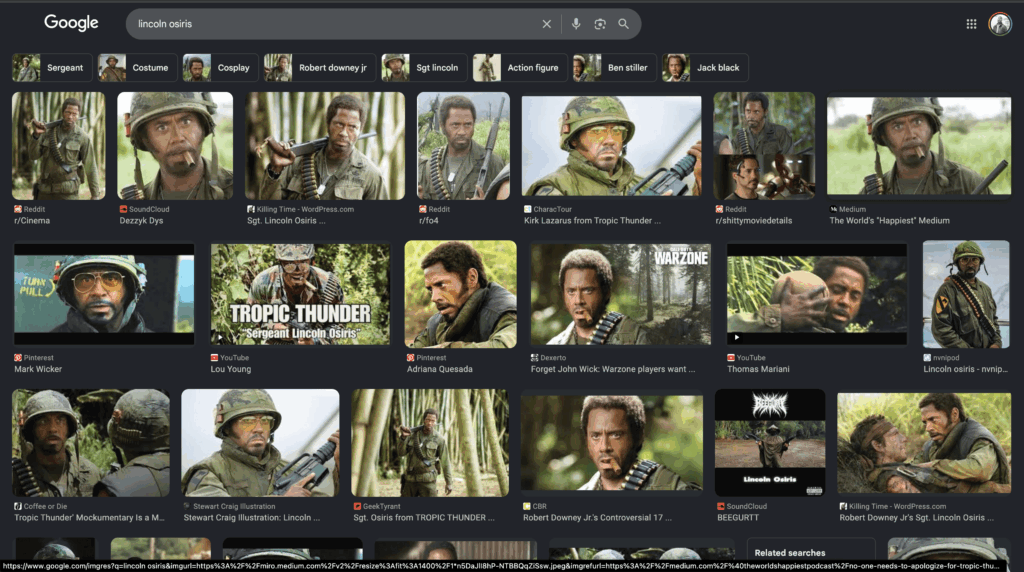The height and width of the screenshot is (572, 1024).
Task: Click 'Robert Downey Jr.'s Controversial 17' caption
Action: click(x=598, y=518)
